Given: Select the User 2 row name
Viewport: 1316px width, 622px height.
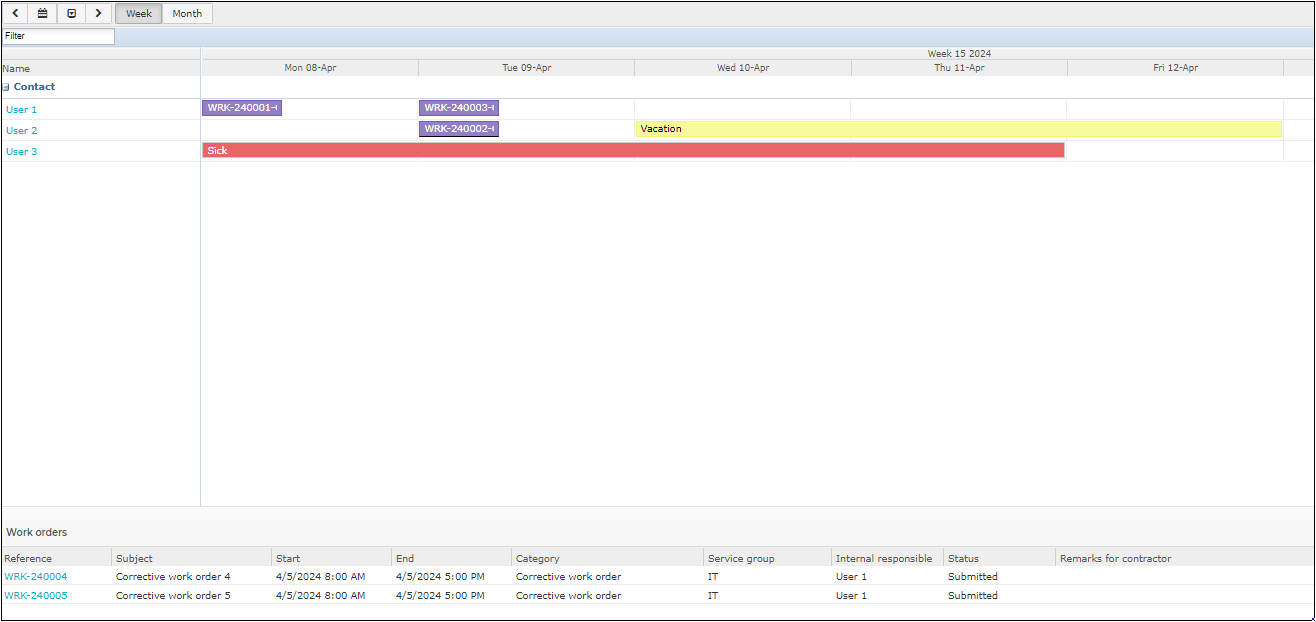Looking at the screenshot, I should click(x=21, y=131).
